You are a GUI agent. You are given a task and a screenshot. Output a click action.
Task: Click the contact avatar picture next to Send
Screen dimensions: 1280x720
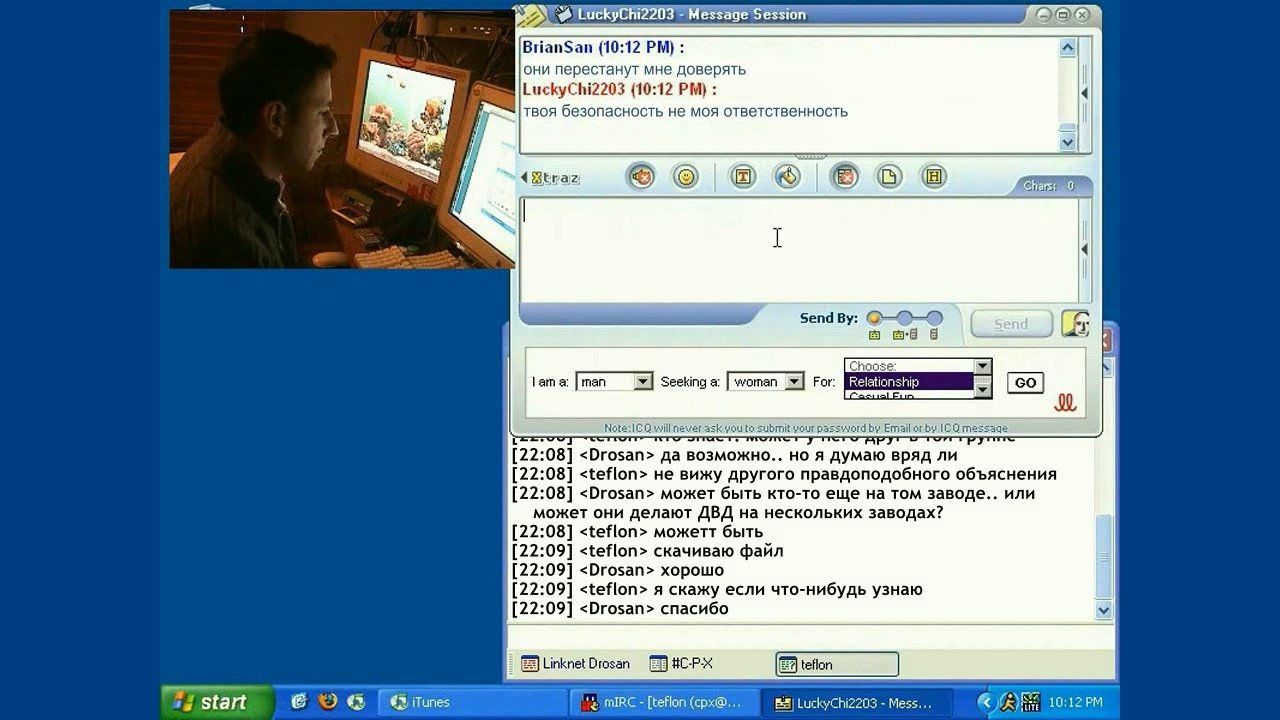1075,323
